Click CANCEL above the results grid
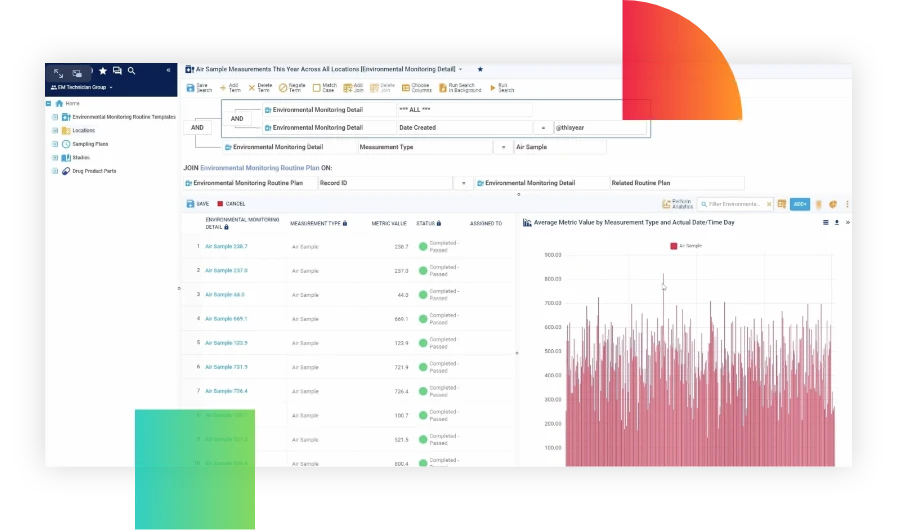 [231, 204]
